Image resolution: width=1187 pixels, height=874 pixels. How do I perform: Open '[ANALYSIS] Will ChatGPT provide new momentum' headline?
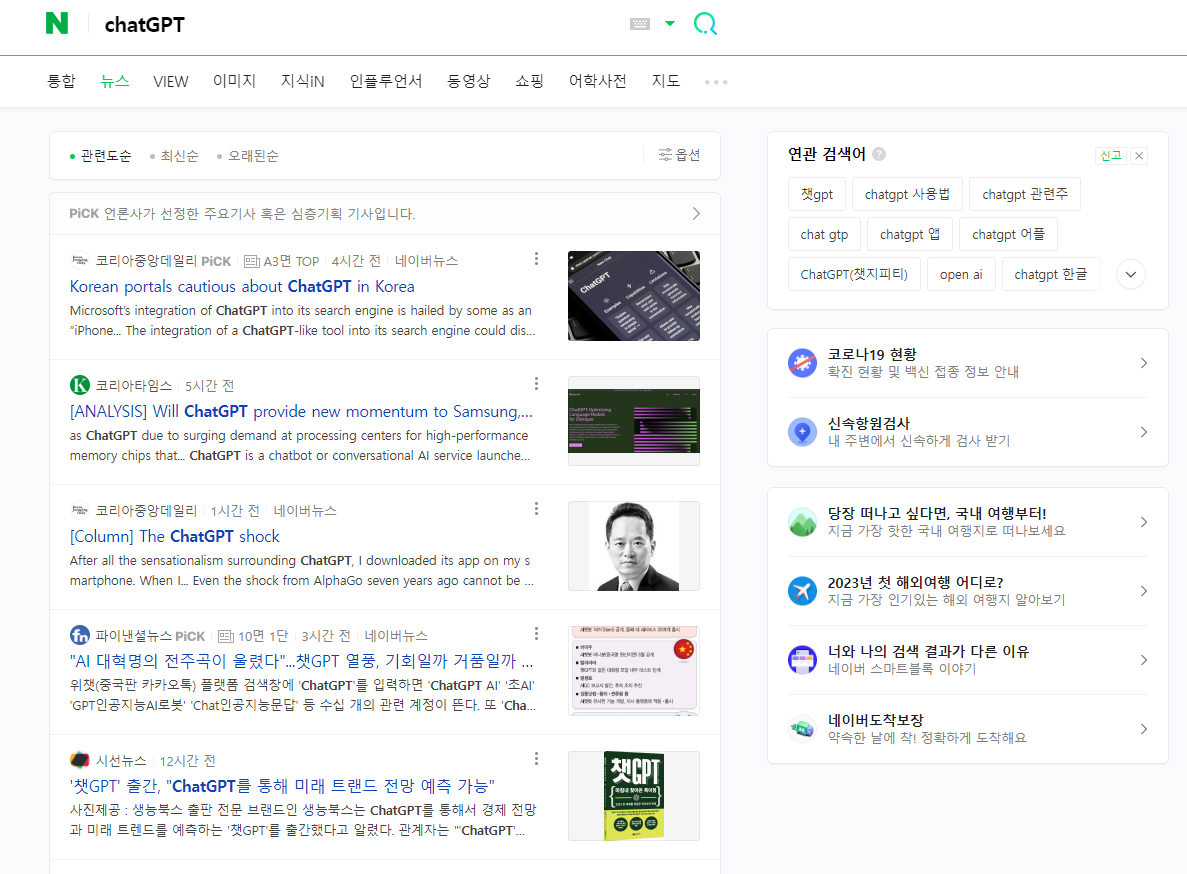click(x=301, y=412)
